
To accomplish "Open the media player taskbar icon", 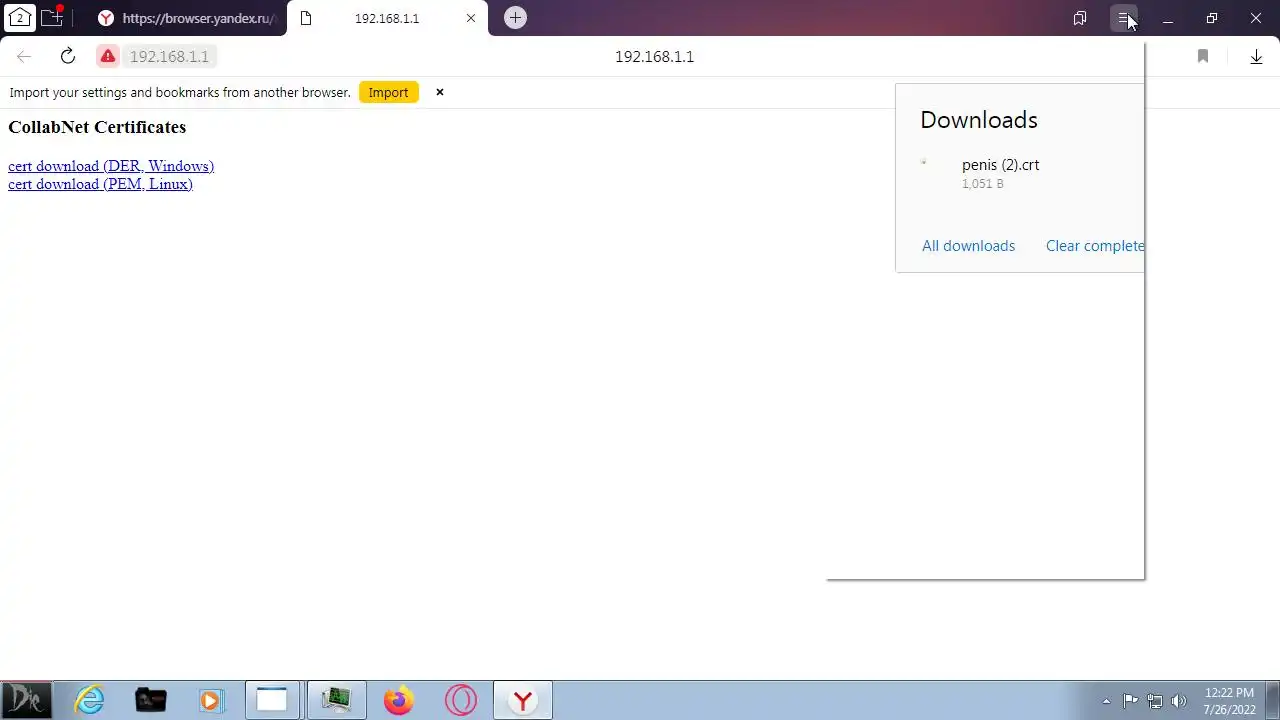I will click(210, 700).
